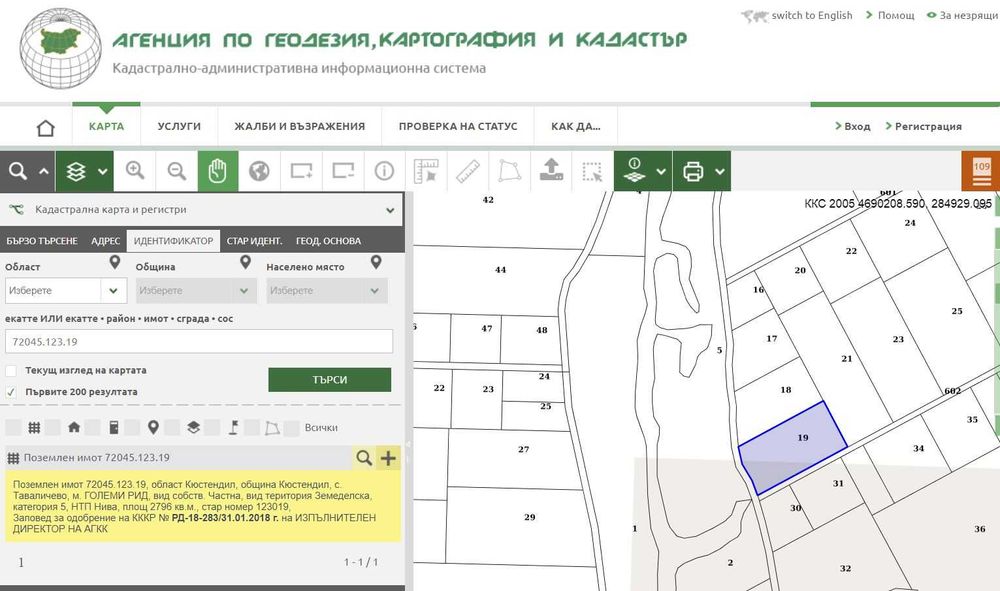The width and height of the screenshot is (1000, 591).
Task: Open the КАРТА menu tab
Action: click(x=107, y=126)
